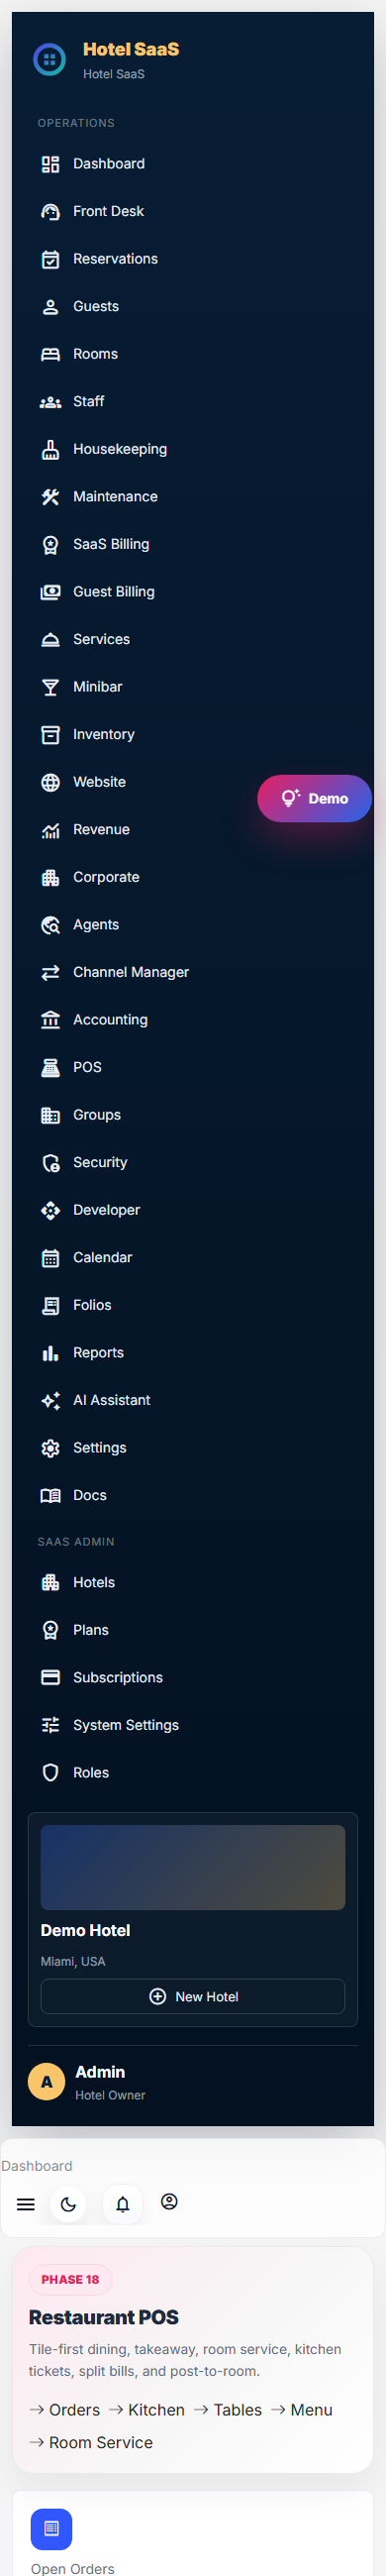The height and width of the screenshot is (2576, 386).
Task: Open Plans under SaaS Admin
Action: tap(193, 1630)
